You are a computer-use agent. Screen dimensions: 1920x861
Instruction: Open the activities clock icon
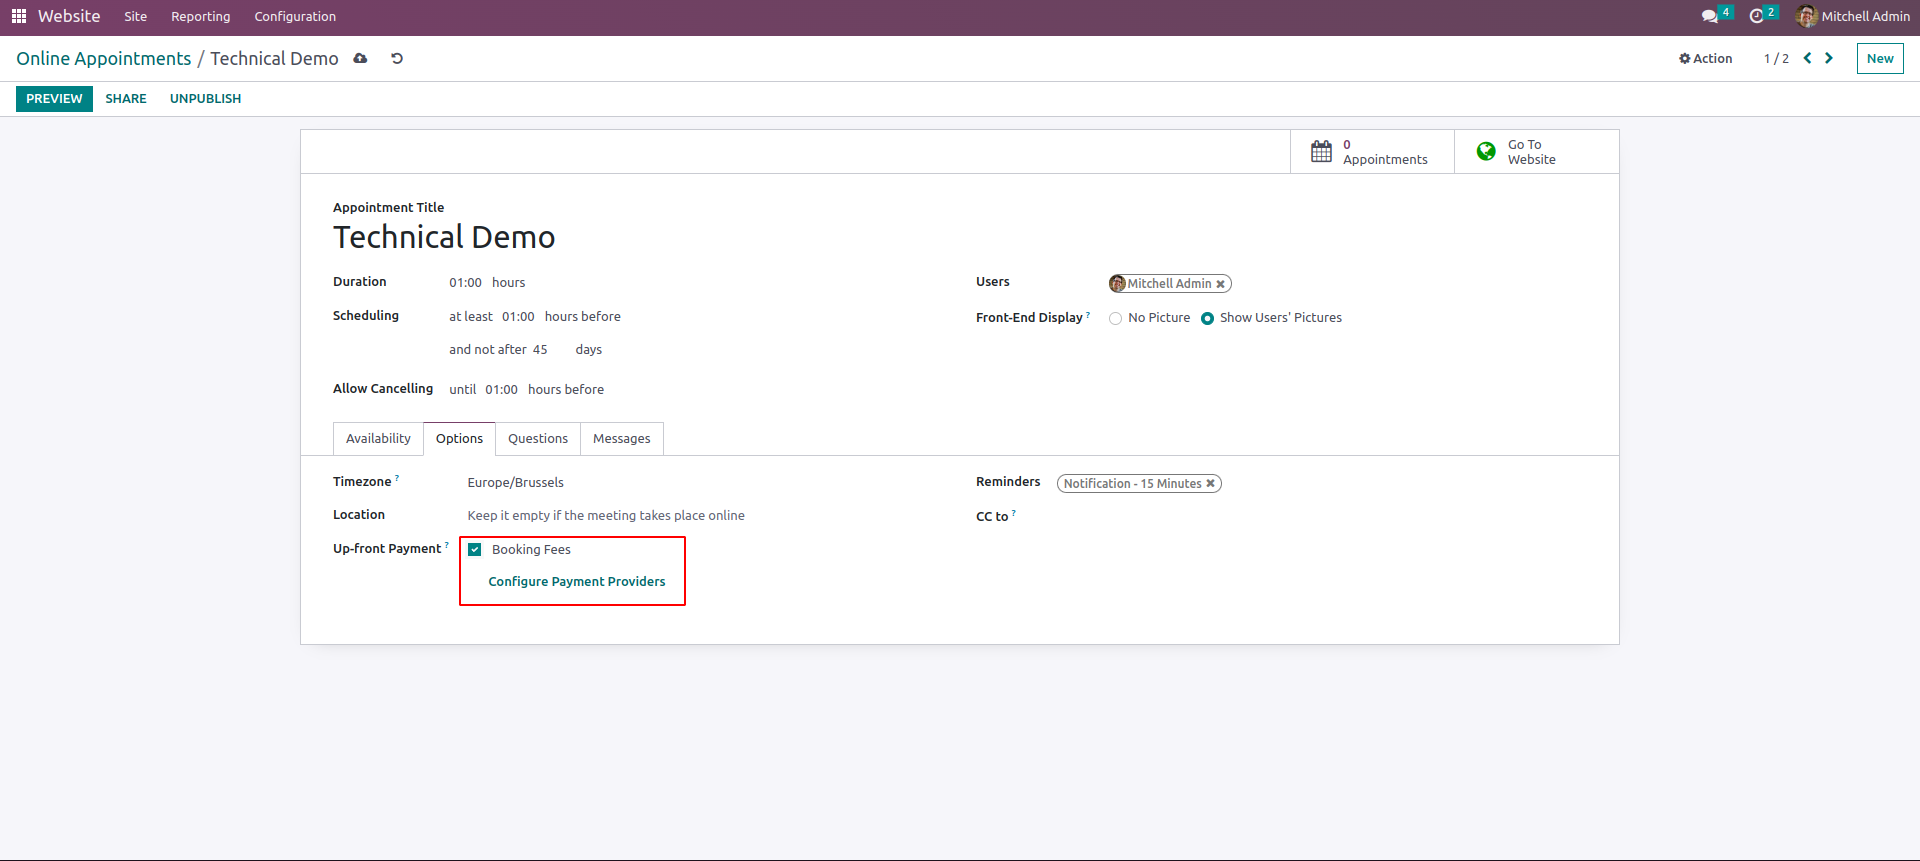click(x=1756, y=17)
